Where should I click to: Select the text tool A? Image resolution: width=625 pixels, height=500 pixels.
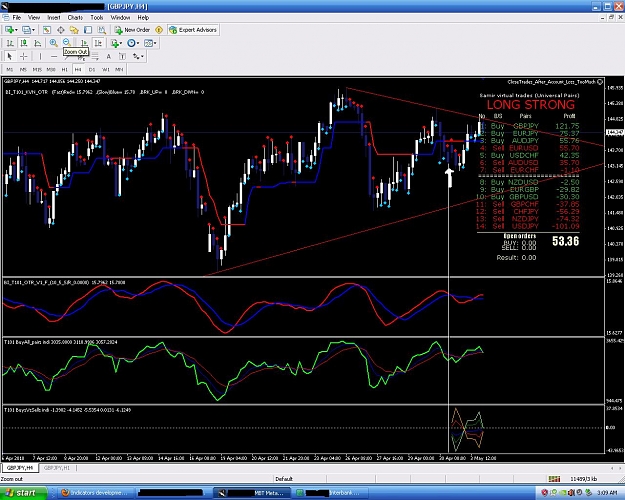point(108,57)
